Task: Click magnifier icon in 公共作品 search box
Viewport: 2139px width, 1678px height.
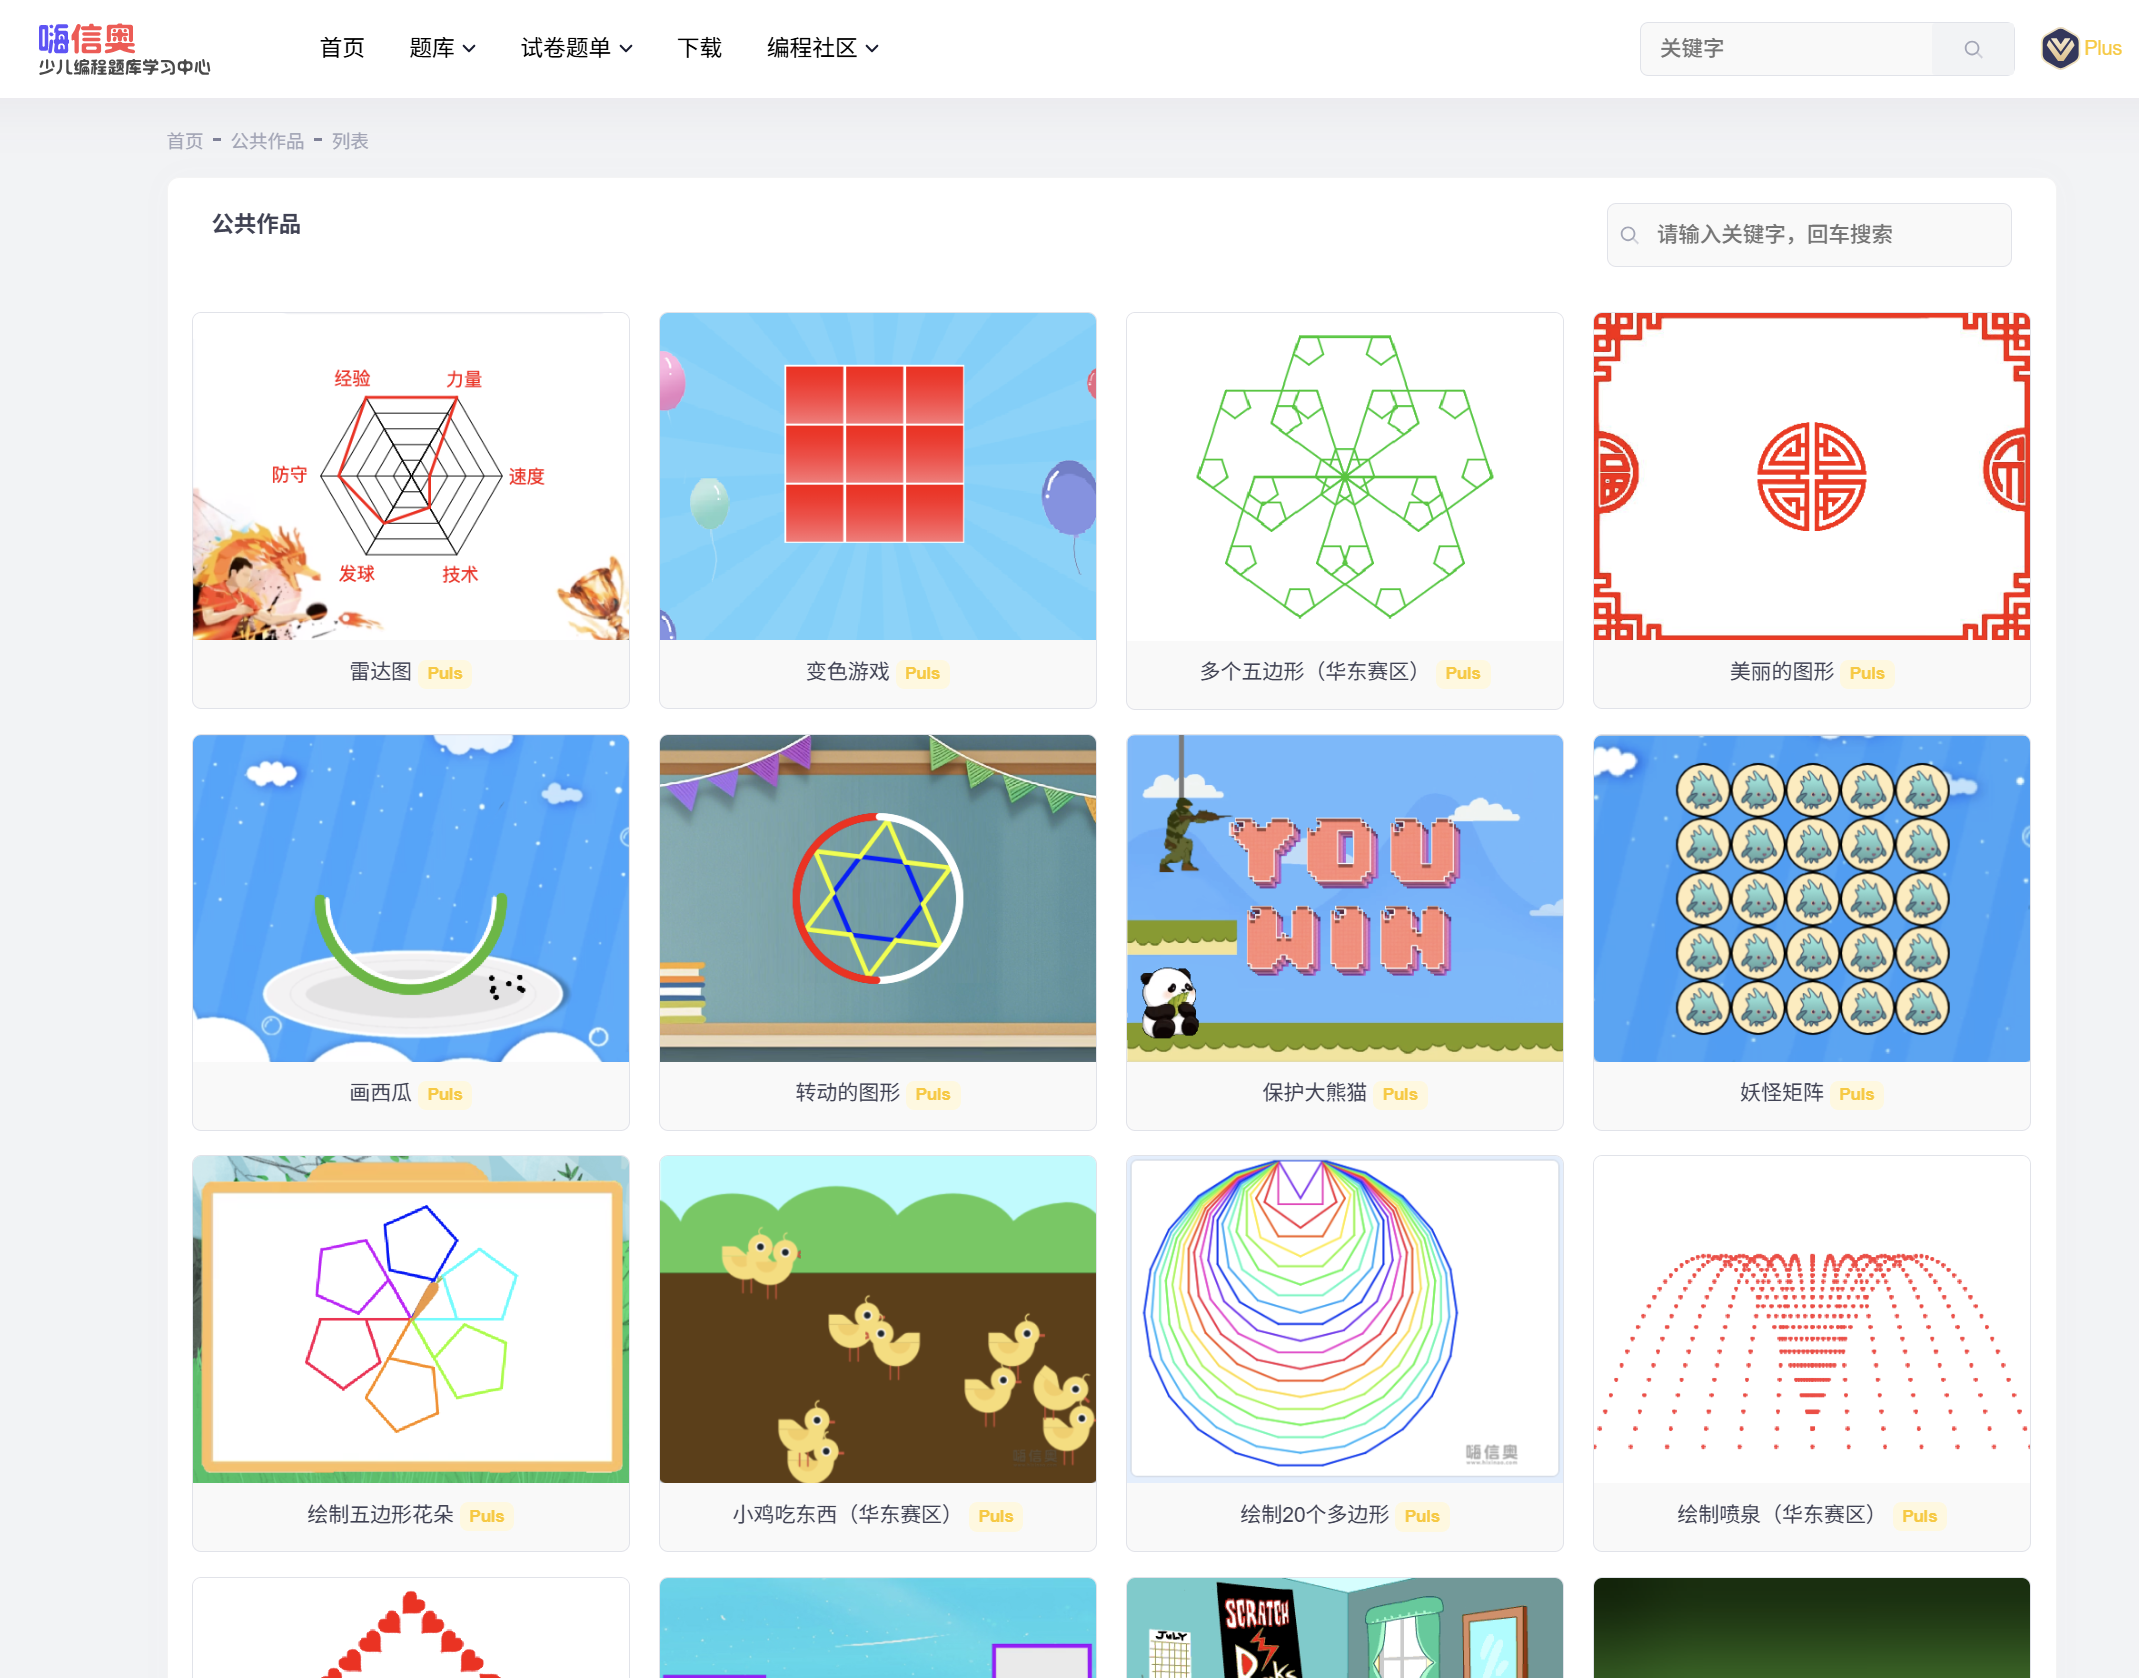Action: point(1629,235)
